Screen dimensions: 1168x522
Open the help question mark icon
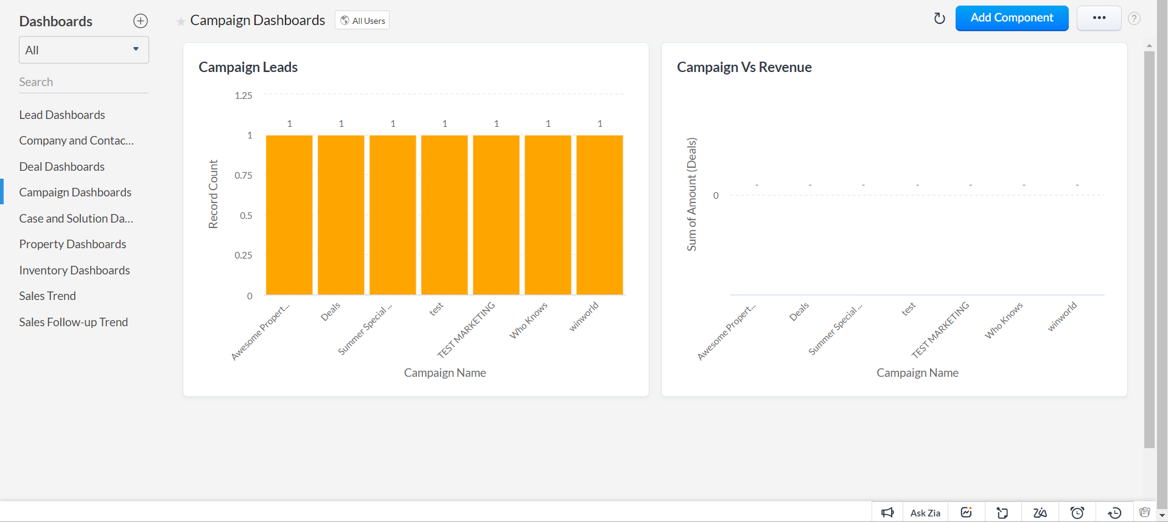(1134, 19)
